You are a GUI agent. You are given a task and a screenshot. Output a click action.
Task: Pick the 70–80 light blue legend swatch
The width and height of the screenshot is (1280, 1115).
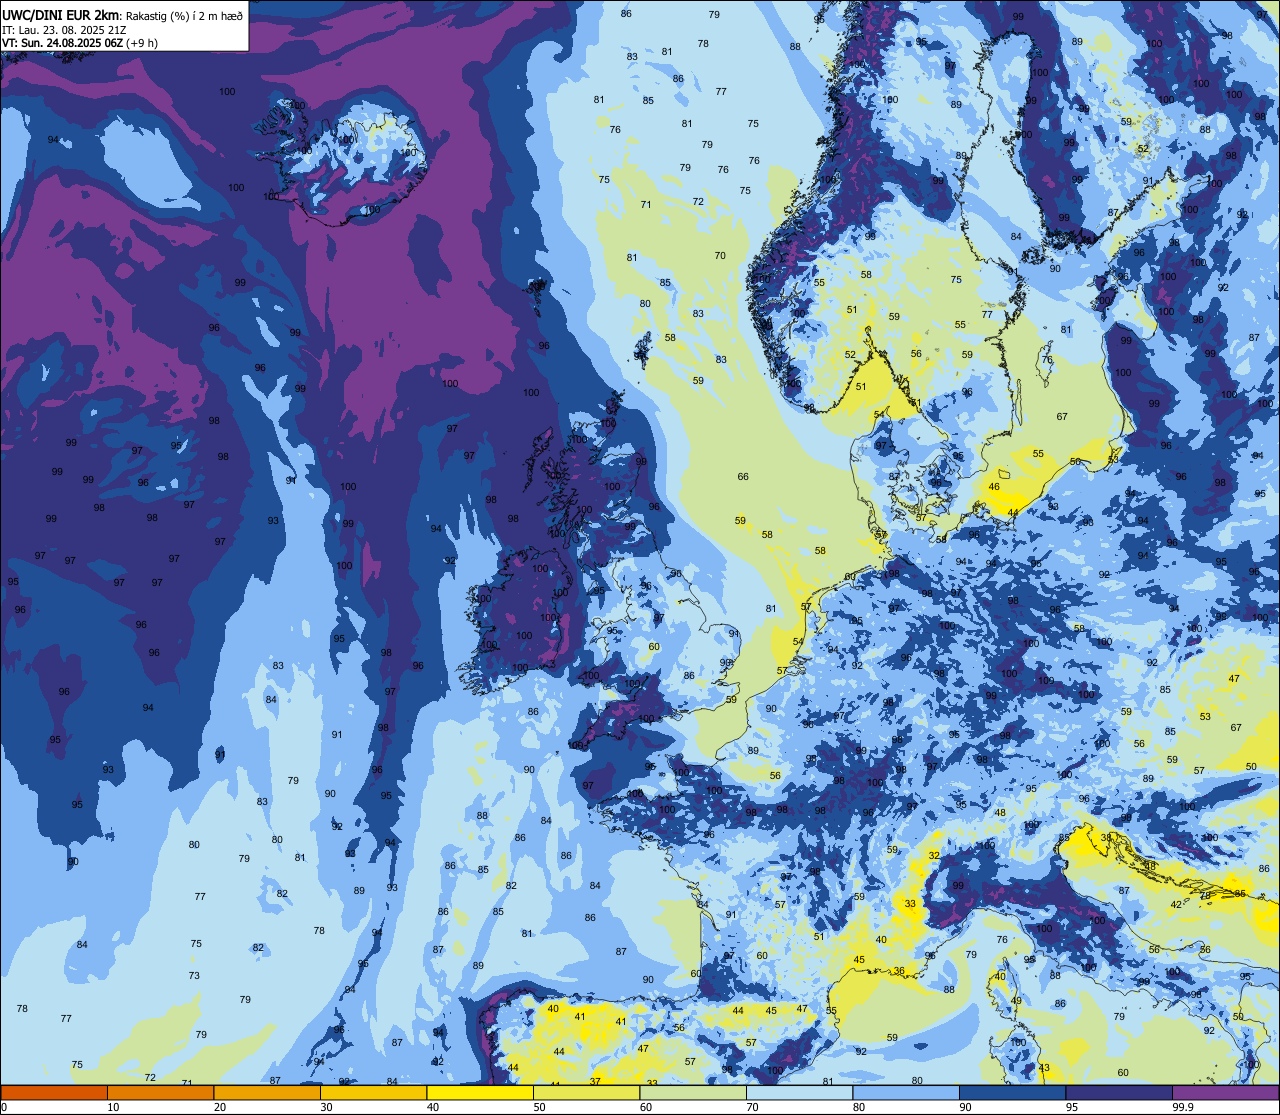click(x=799, y=1092)
